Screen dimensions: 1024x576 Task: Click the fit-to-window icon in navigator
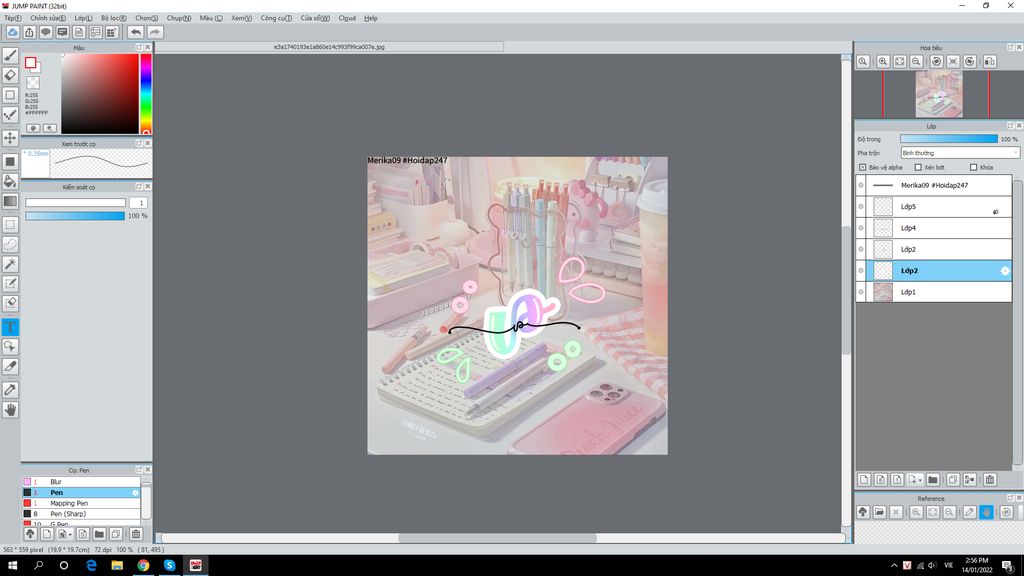point(900,61)
